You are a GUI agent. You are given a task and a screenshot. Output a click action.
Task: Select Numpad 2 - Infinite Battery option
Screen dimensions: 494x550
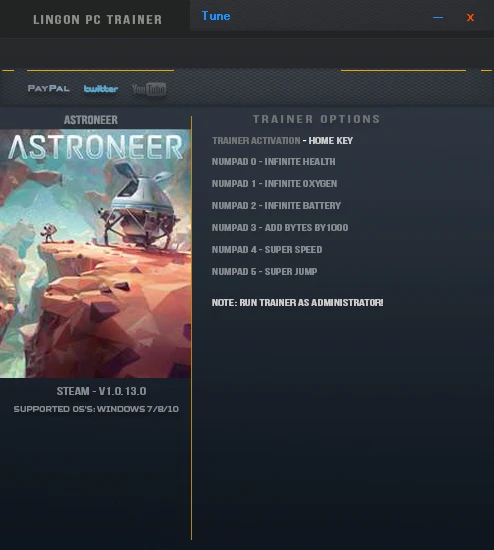click(x=276, y=206)
